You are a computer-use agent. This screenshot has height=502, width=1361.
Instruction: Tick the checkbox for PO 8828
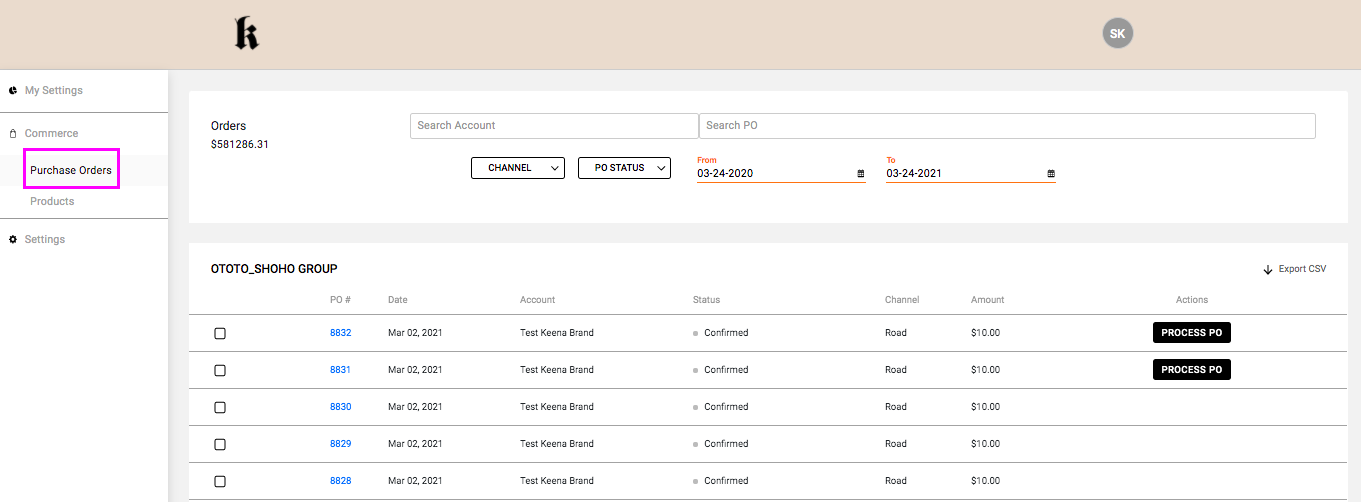[220, 482]
